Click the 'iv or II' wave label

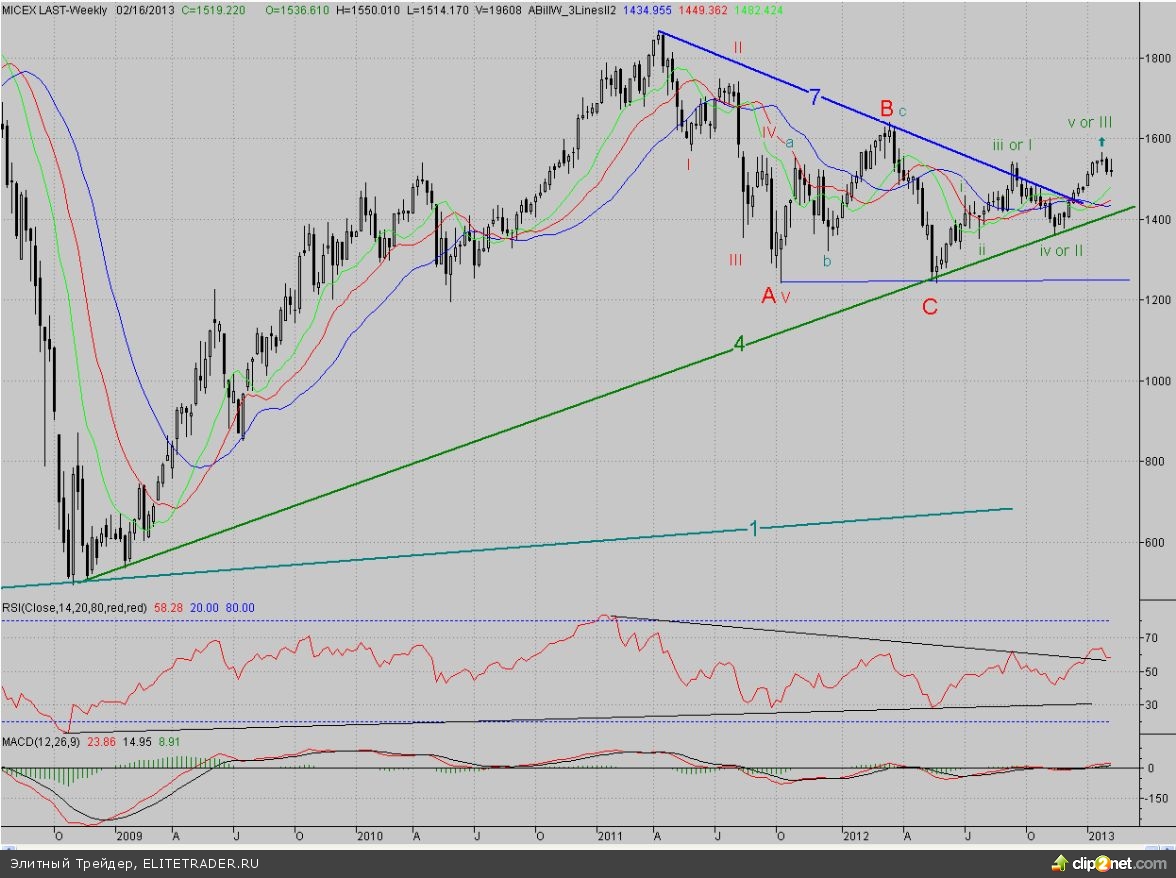[x=1060, y=250]
